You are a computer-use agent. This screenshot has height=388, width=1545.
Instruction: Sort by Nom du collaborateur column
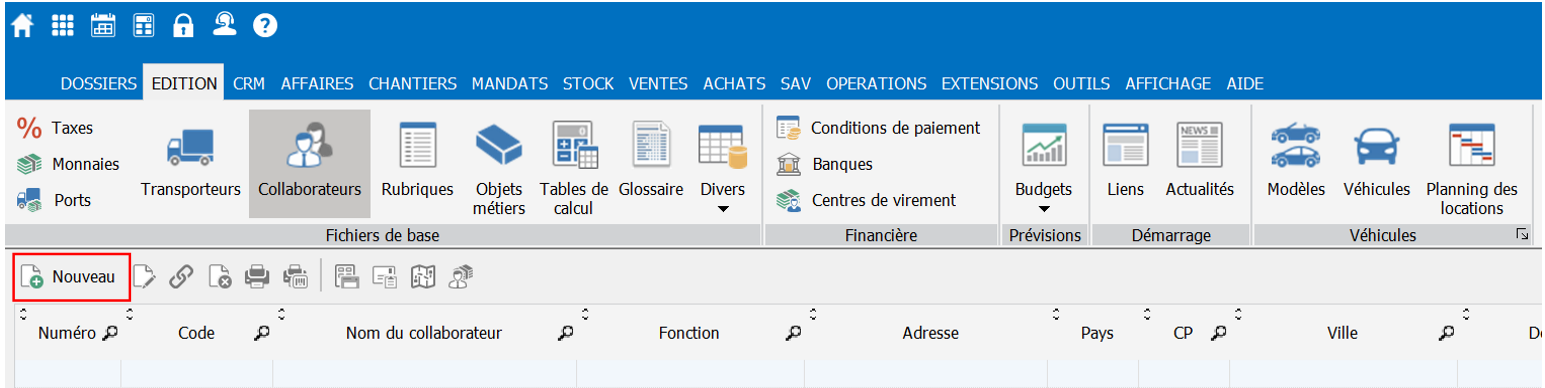coord(424,333)
